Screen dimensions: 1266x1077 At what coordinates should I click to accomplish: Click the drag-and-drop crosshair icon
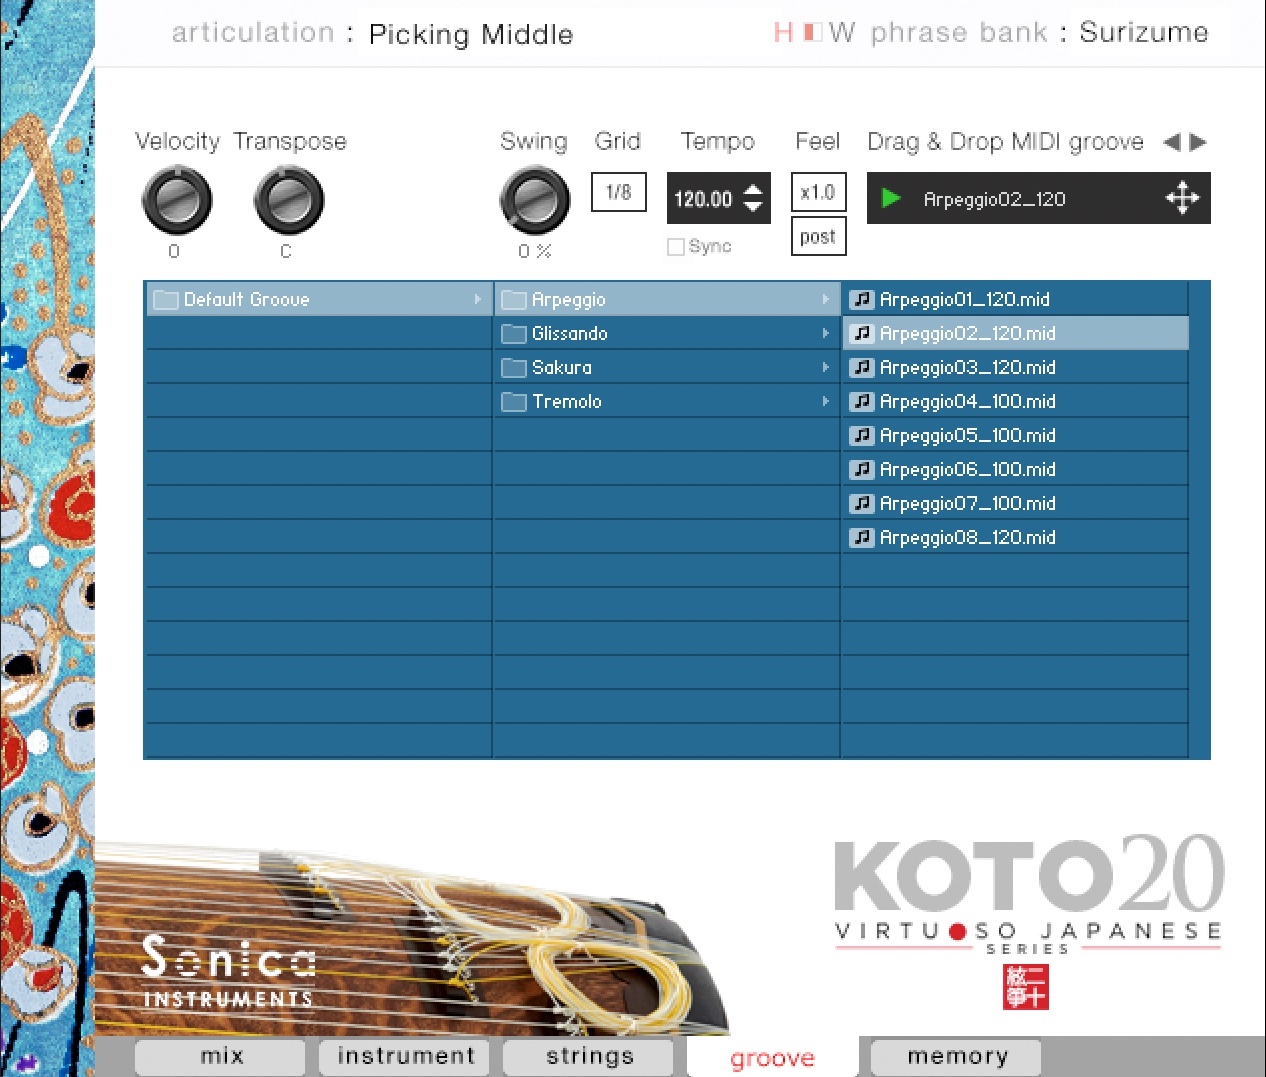[x=1183, y=198]
